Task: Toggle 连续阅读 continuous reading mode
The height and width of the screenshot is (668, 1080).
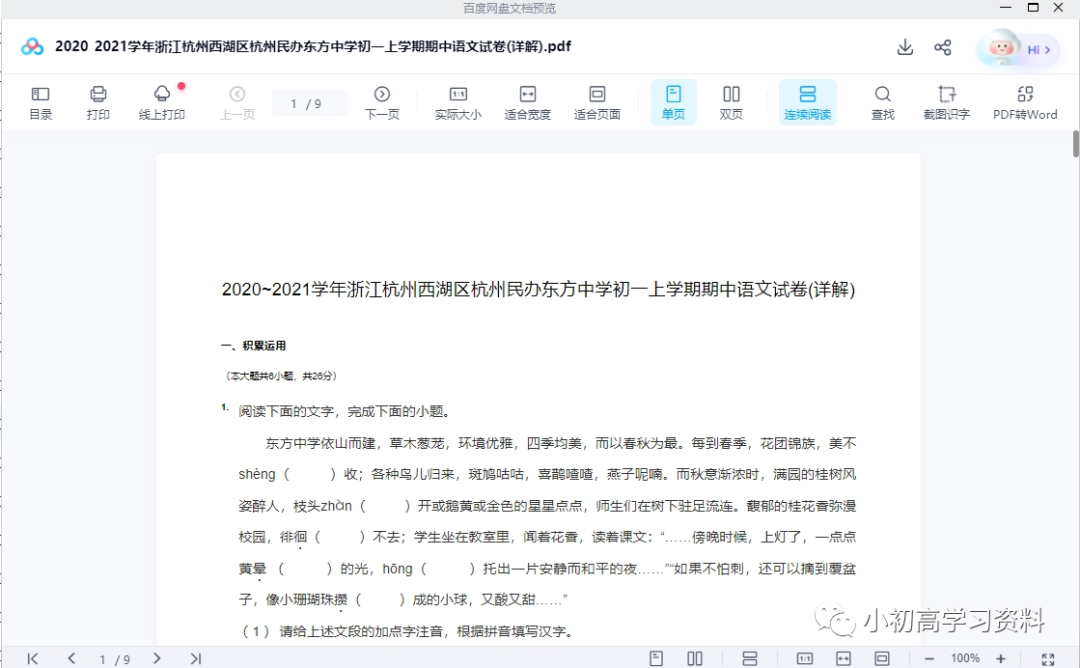Action: (808, 102)
